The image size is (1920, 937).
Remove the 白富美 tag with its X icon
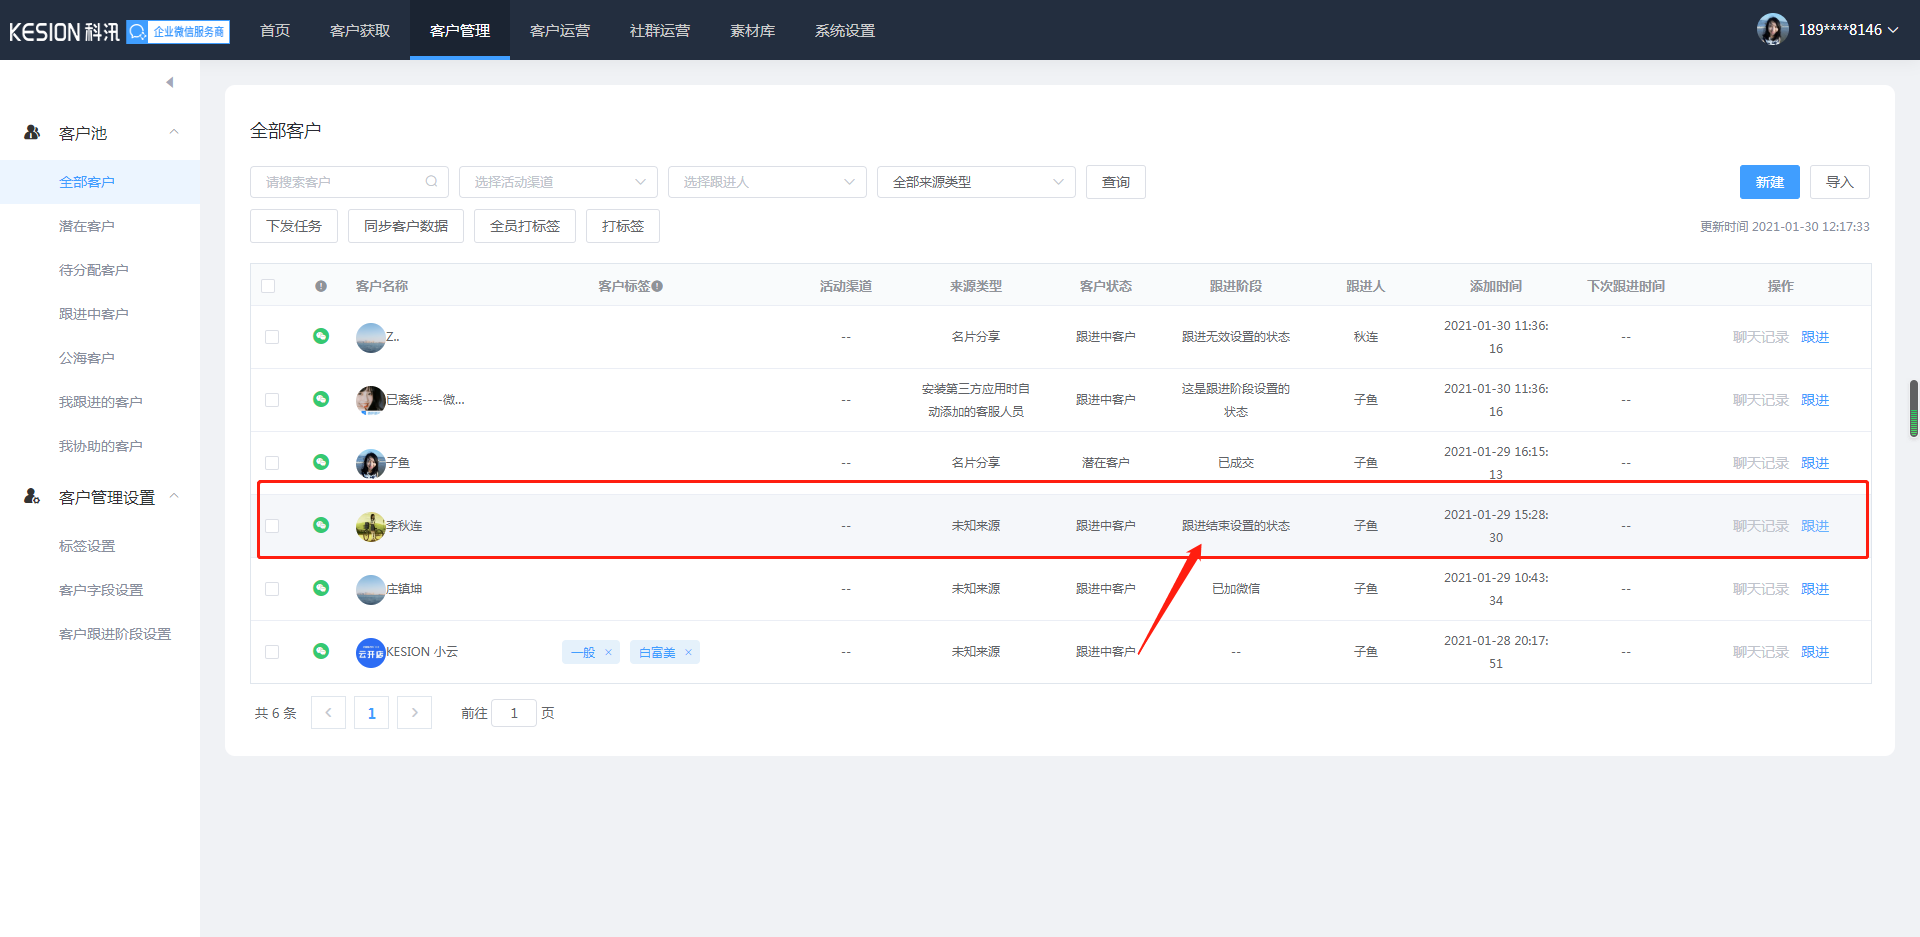[x=688, y=653]
